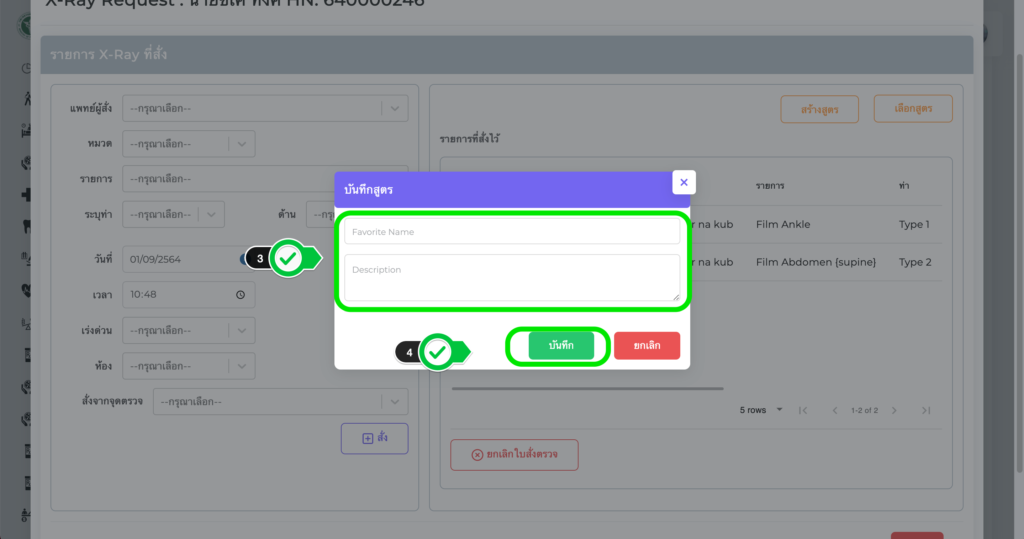Open the ระบุท่า position dropdown
The image size is (1024, 539).
coord(211,214)
